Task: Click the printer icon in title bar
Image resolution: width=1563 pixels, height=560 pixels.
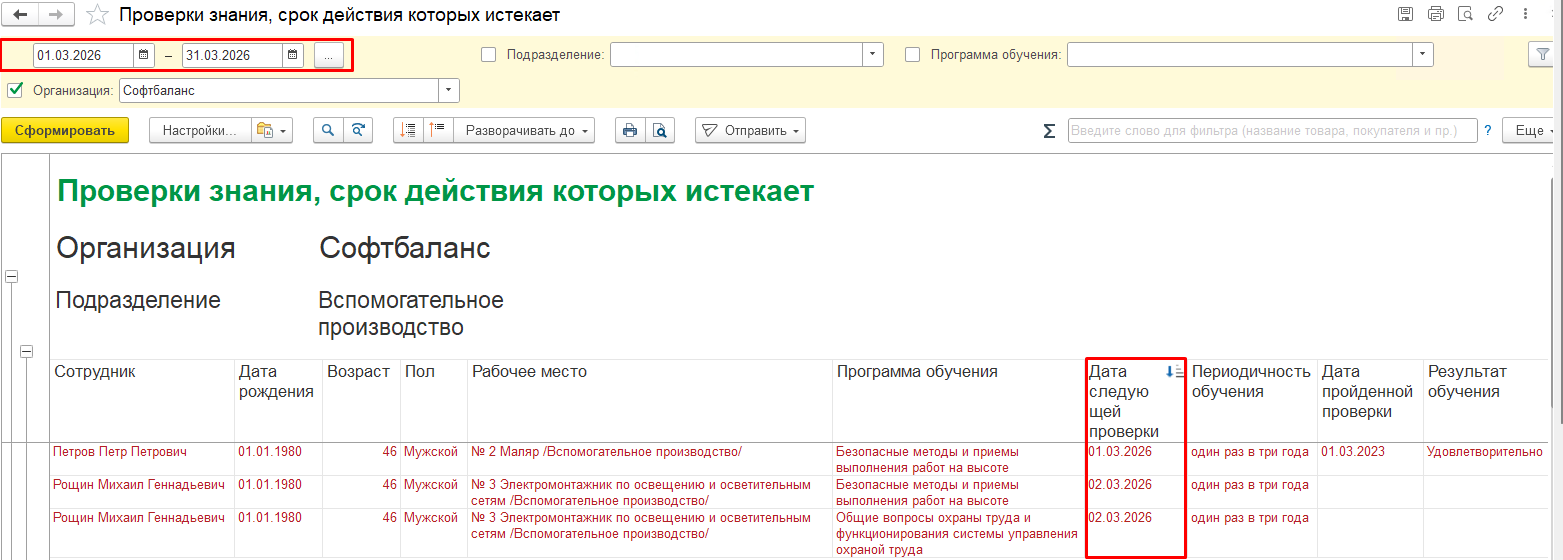Action: [x=1436, y=14]
